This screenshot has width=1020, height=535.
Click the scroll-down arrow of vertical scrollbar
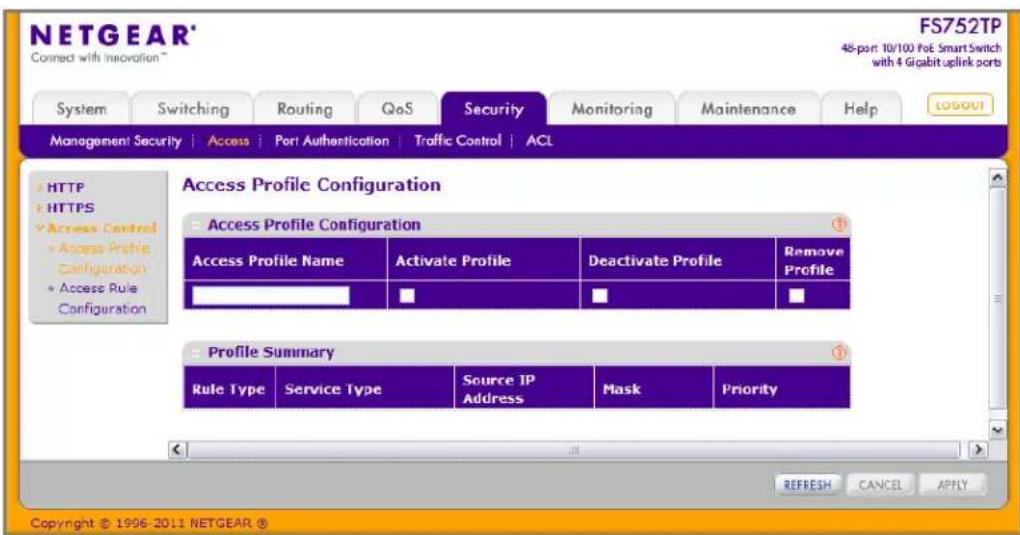coord(997,430)
